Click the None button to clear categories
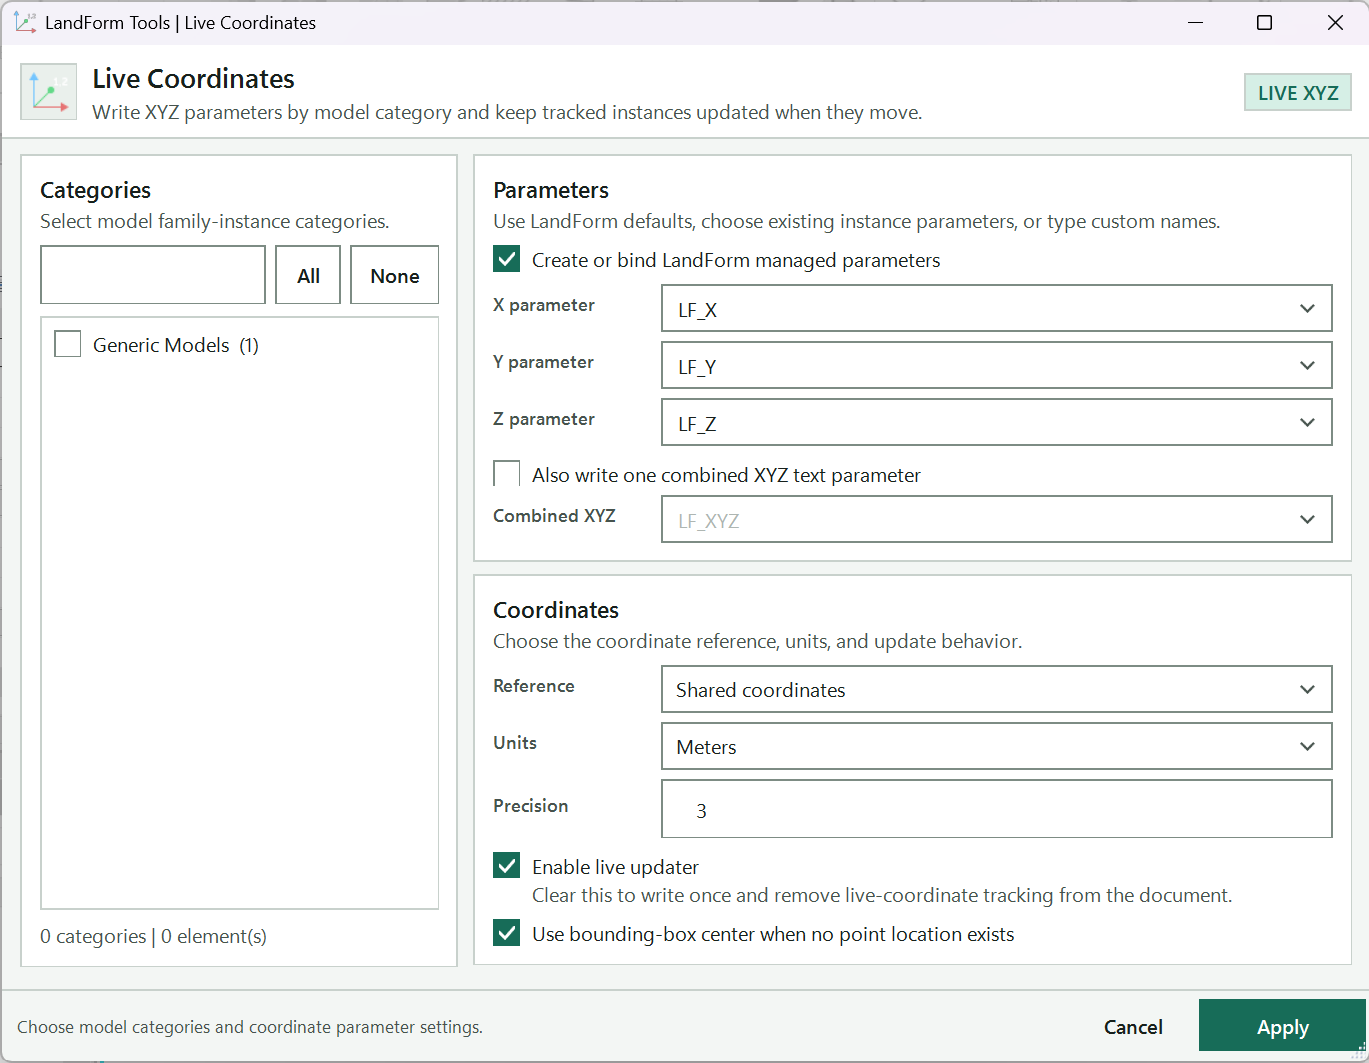This screenshot has height=1063, width=1369. click(395, 275)
